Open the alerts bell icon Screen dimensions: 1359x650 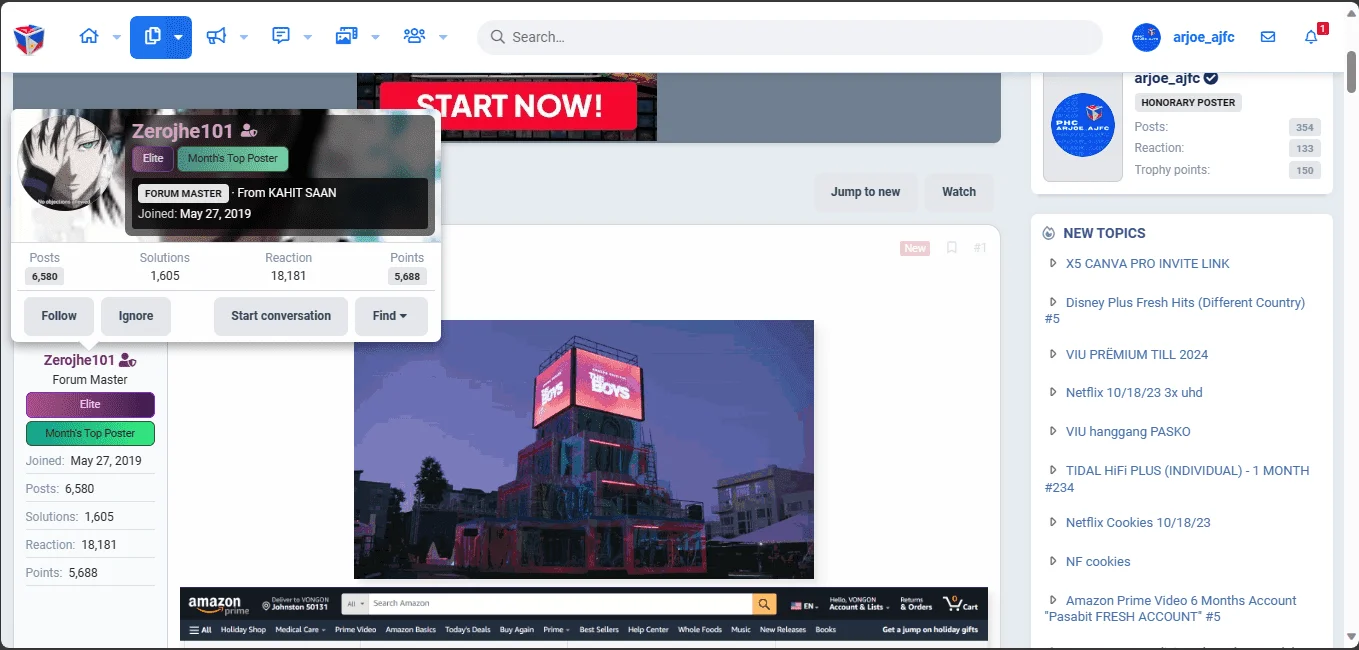[x=1311, y=37]
